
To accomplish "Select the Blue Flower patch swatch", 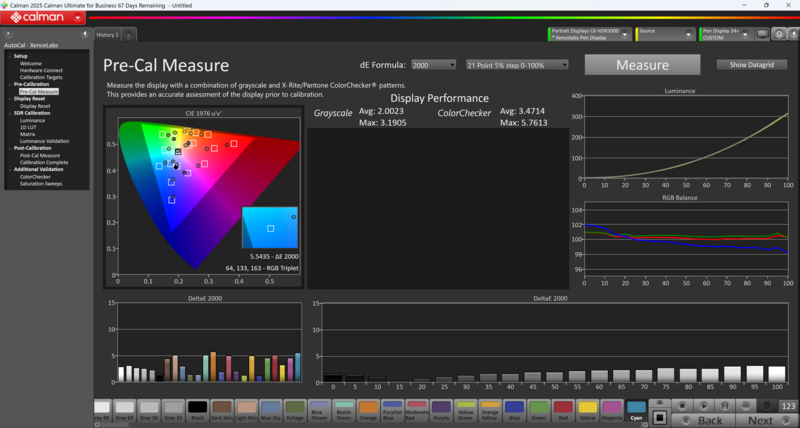I will [319, 411].
